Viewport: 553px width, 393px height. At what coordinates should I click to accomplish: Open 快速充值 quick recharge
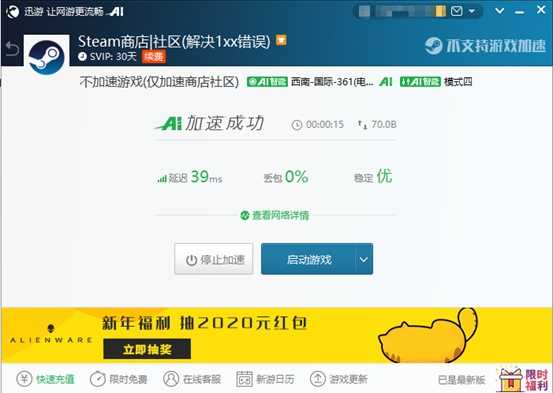(x=45, y=379)
